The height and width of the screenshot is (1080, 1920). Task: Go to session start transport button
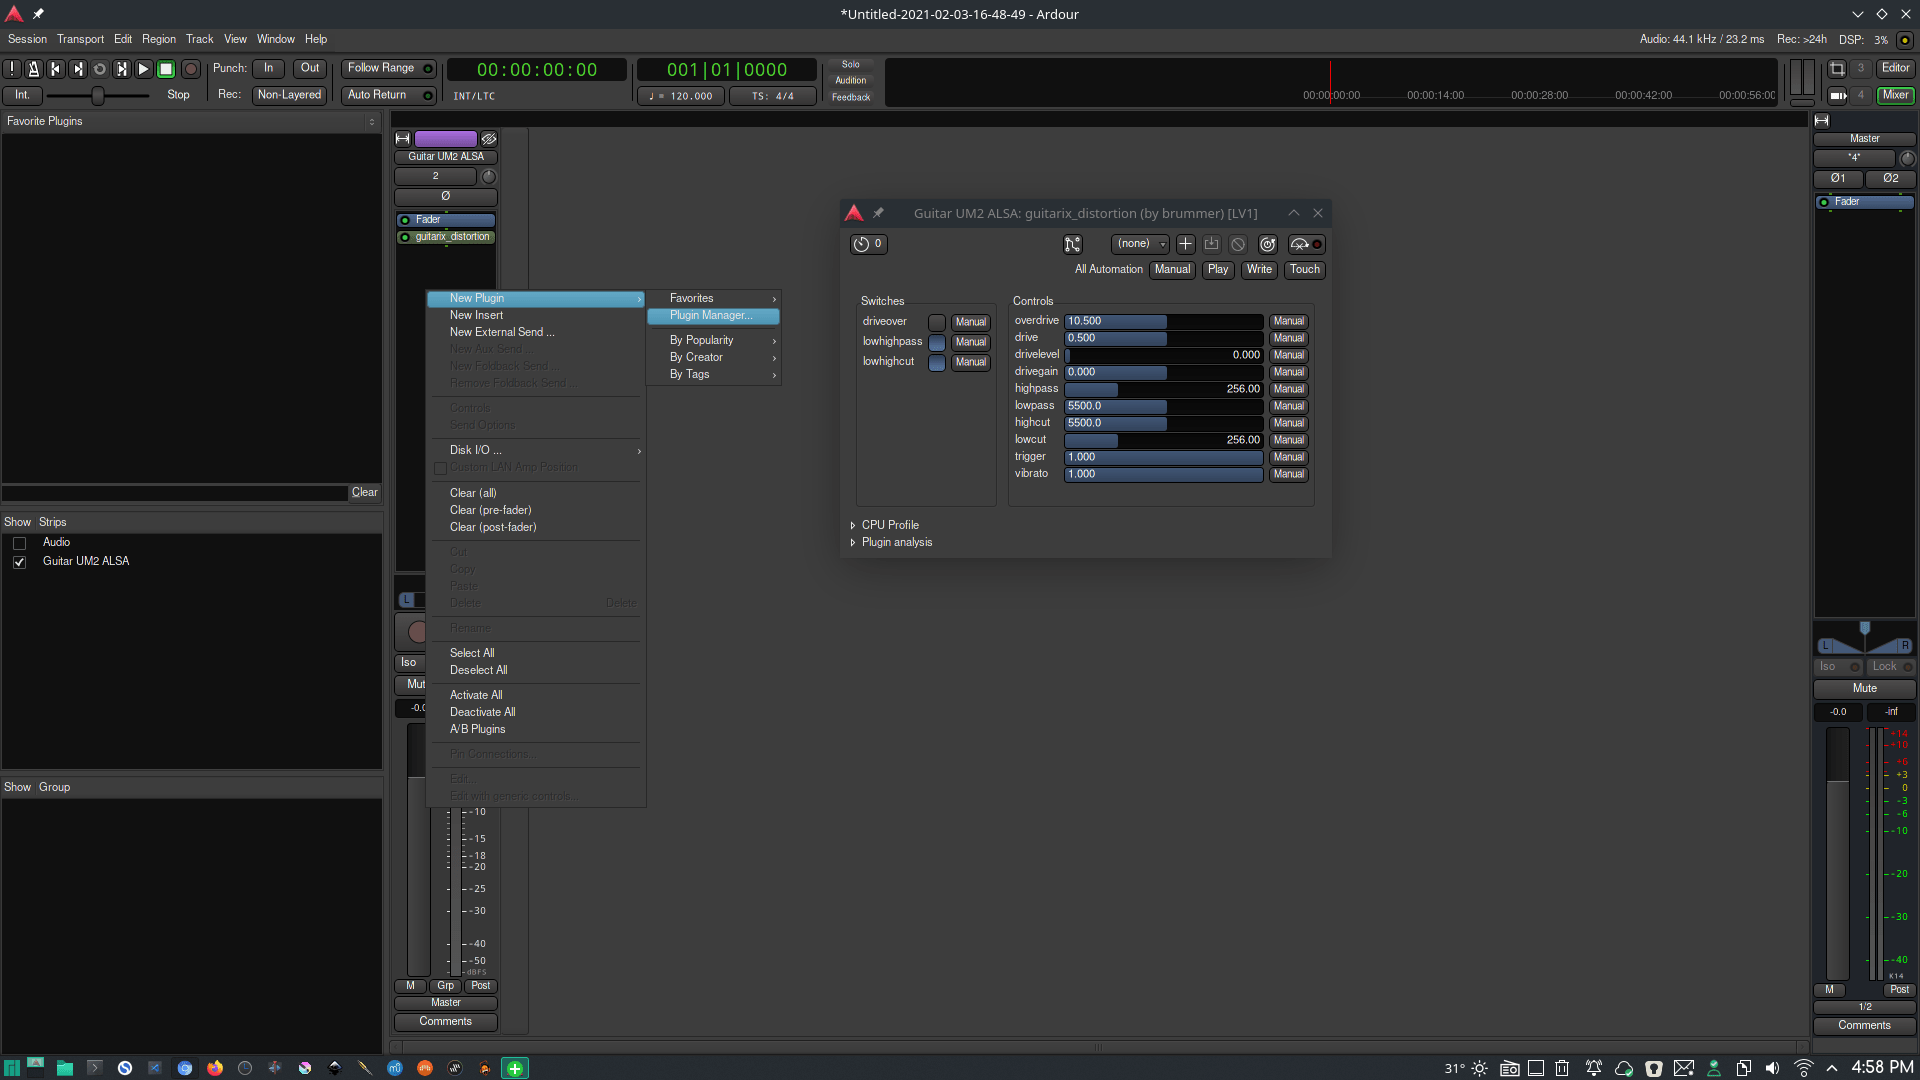pyautogui.click(x=55, y=69)
